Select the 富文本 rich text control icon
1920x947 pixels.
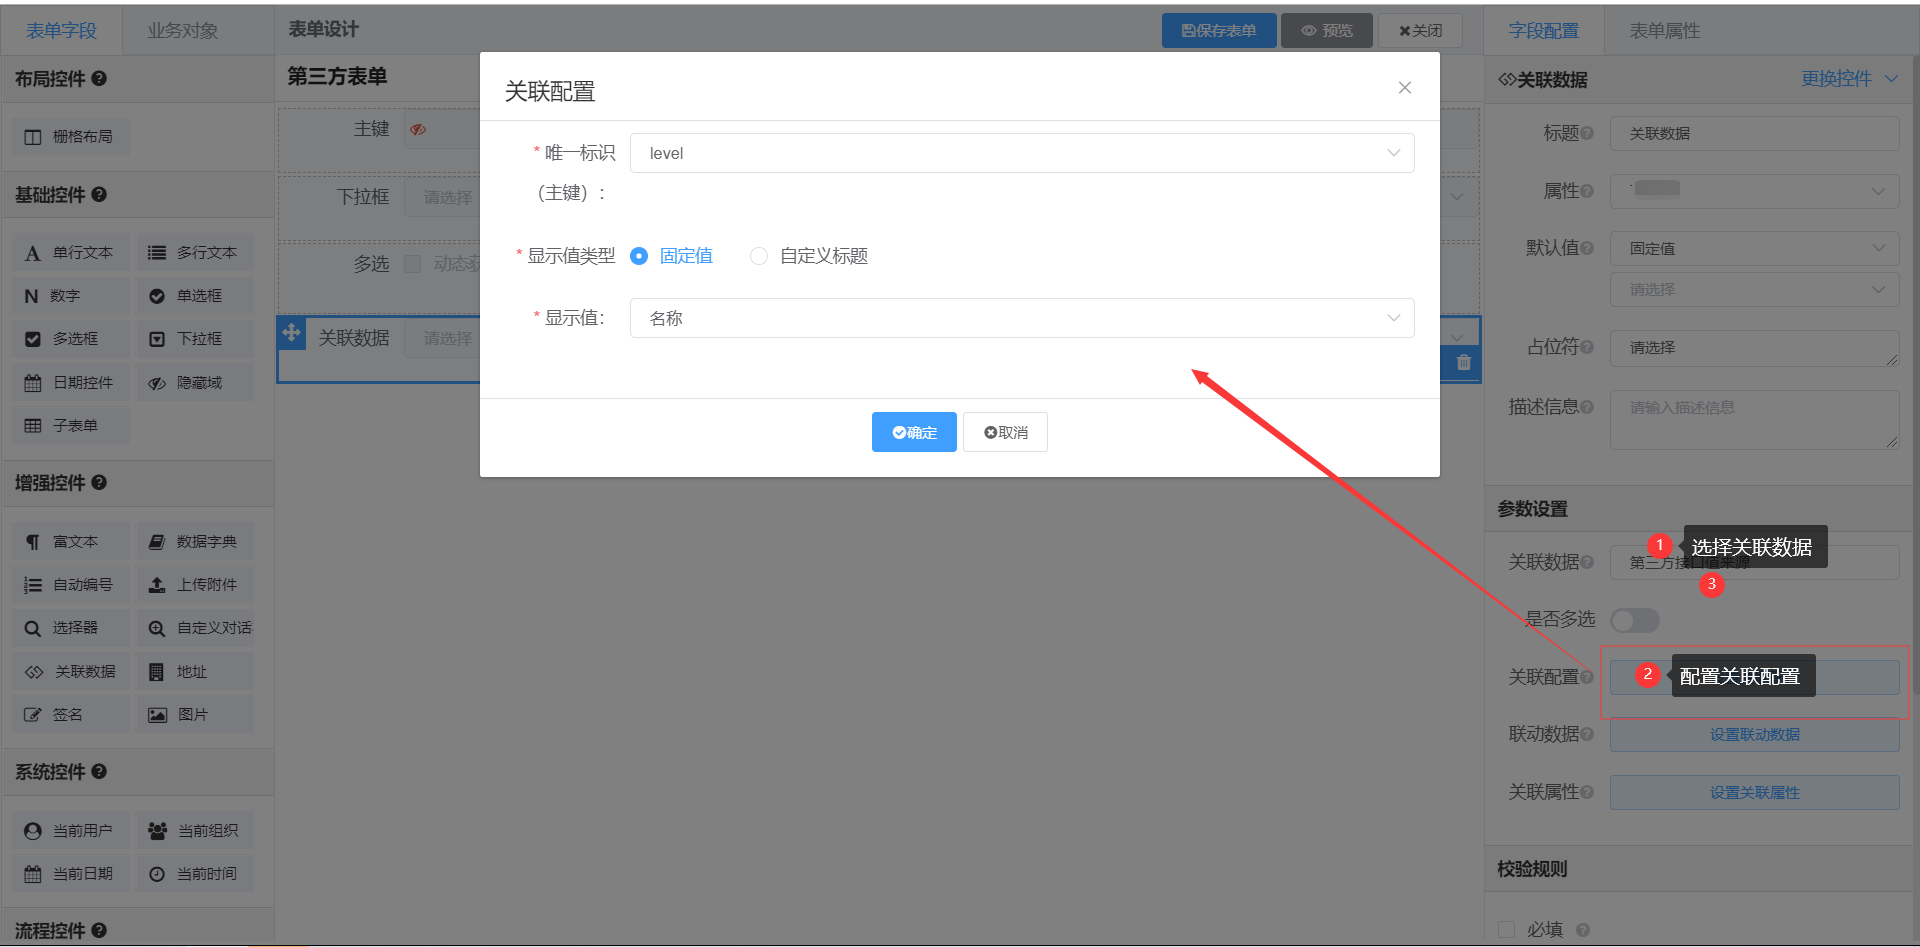[x=33, y=542]
